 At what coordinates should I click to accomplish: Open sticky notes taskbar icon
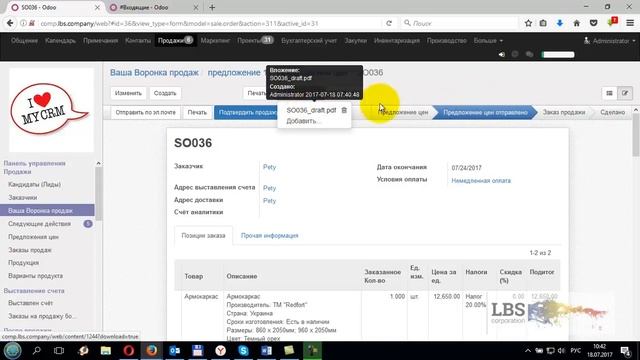tap(289, 351)
